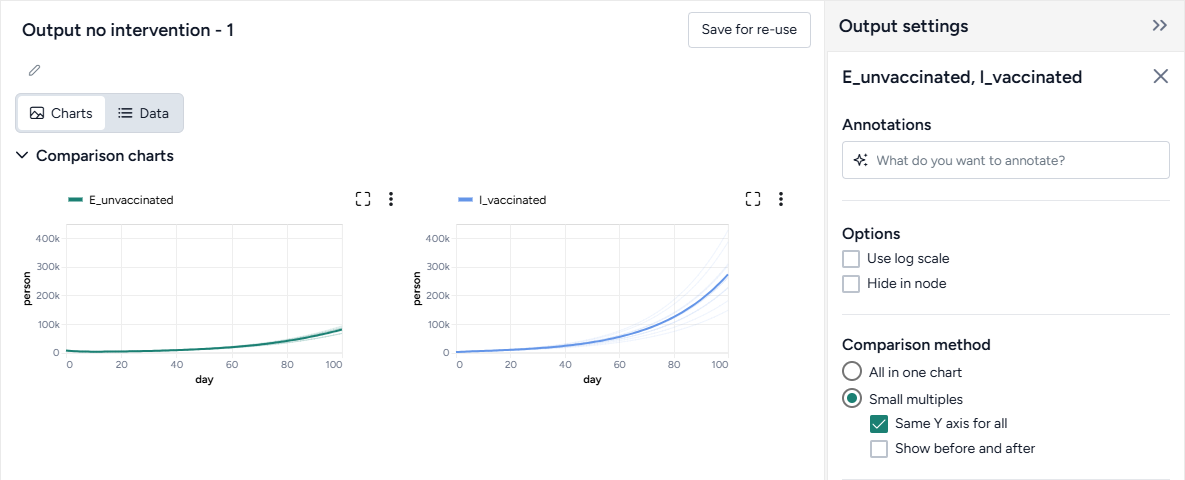Select the Small multiples radio button
This screenshot has width=1185, height=480.
click(x=852, y=399)
